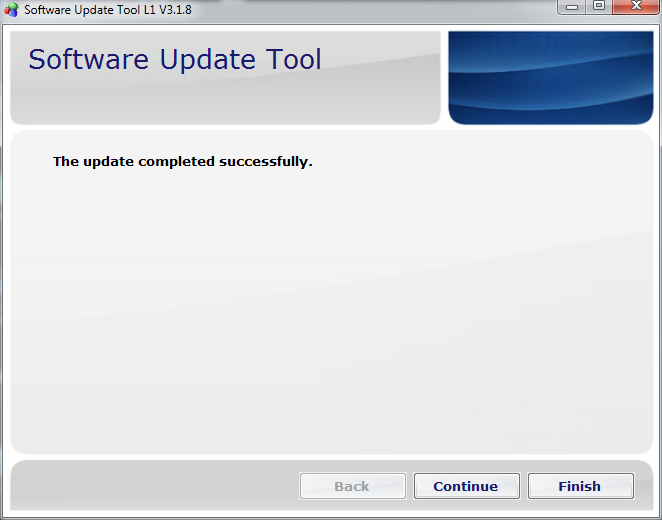Open system menu via title bar app icon
The width and height of the screenshot is (662, 520).
[12, 10]
